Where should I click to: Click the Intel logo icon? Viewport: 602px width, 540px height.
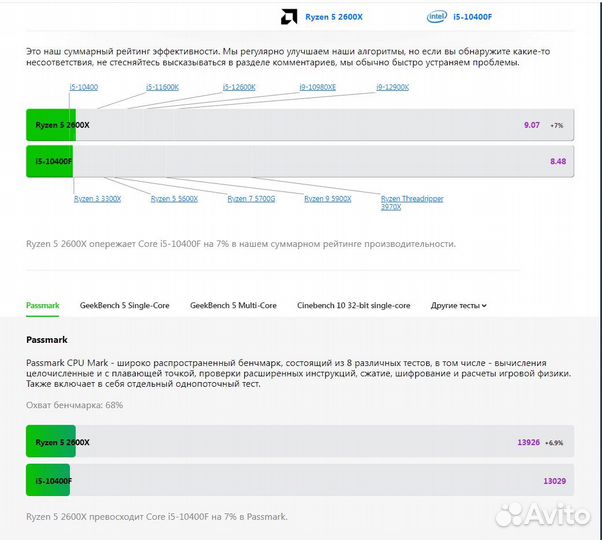[437, 17]
